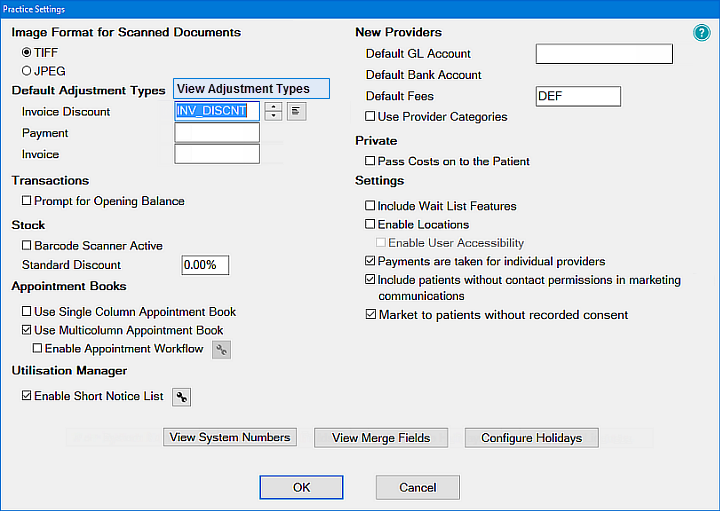Open Short Notice List configuration icon
The height and width of the screenshot is (511, 720).
coord(181,397)
